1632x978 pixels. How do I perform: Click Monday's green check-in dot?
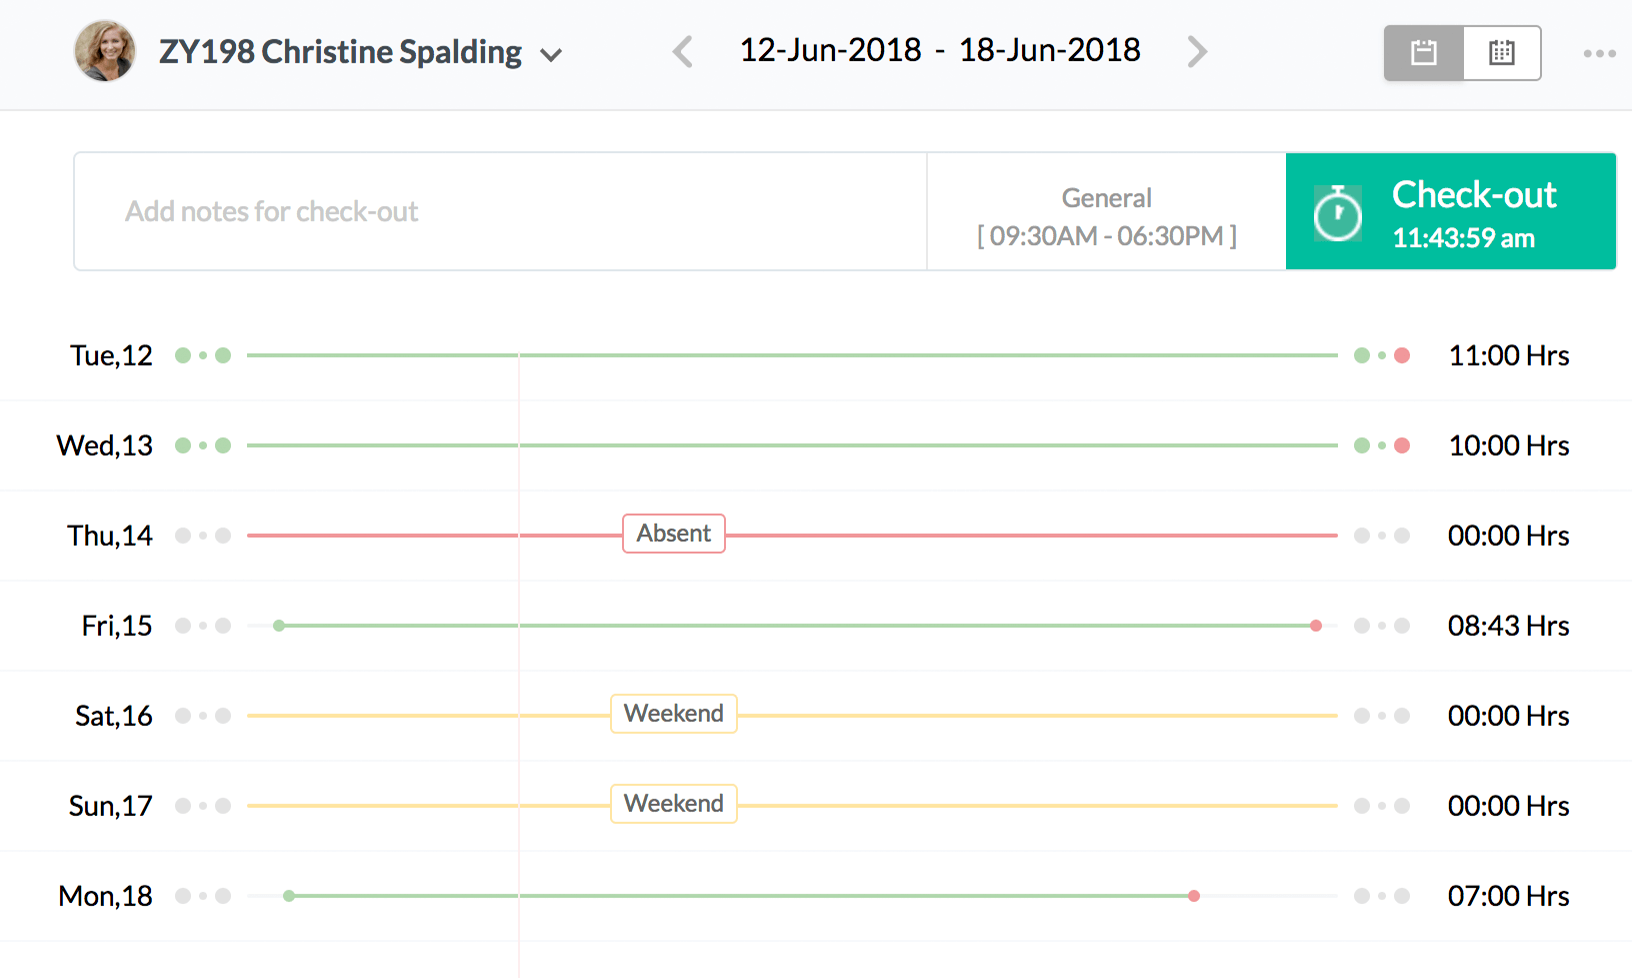click(x=289, y=896)
